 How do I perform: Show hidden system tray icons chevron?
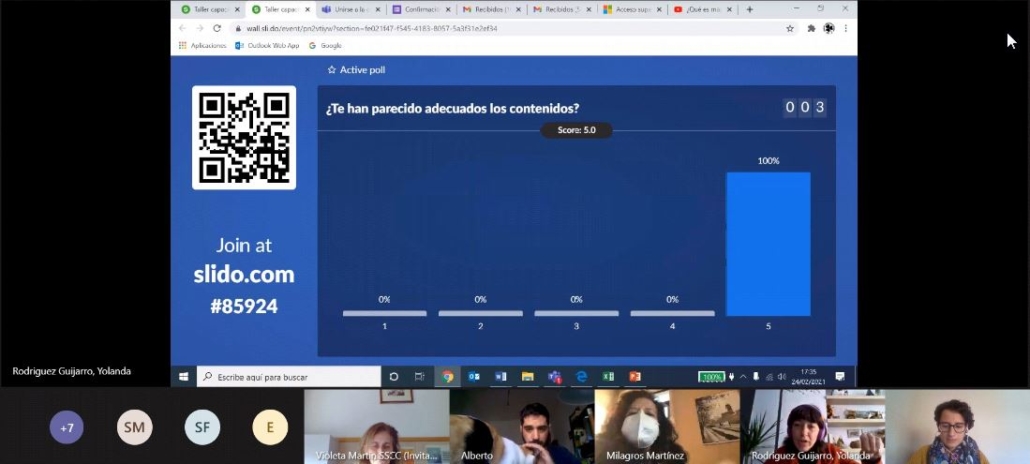(x=743, y=377)
